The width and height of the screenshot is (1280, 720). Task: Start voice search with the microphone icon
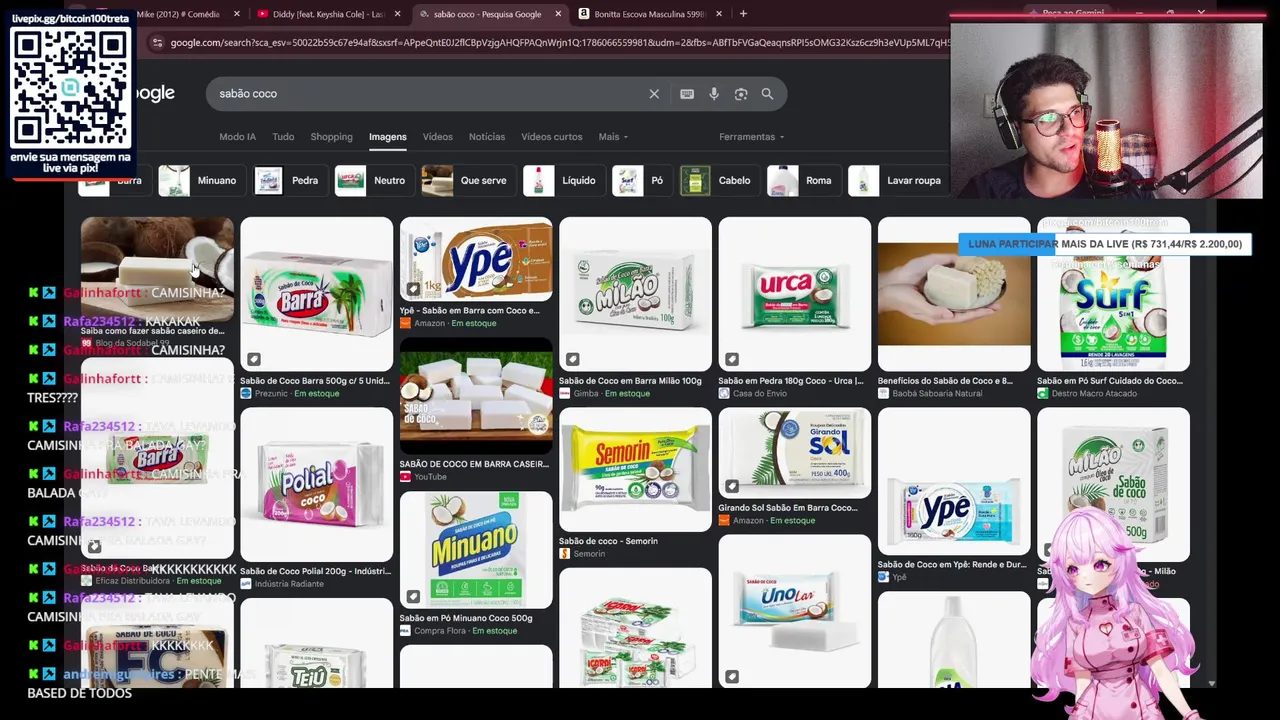[714, 94]
